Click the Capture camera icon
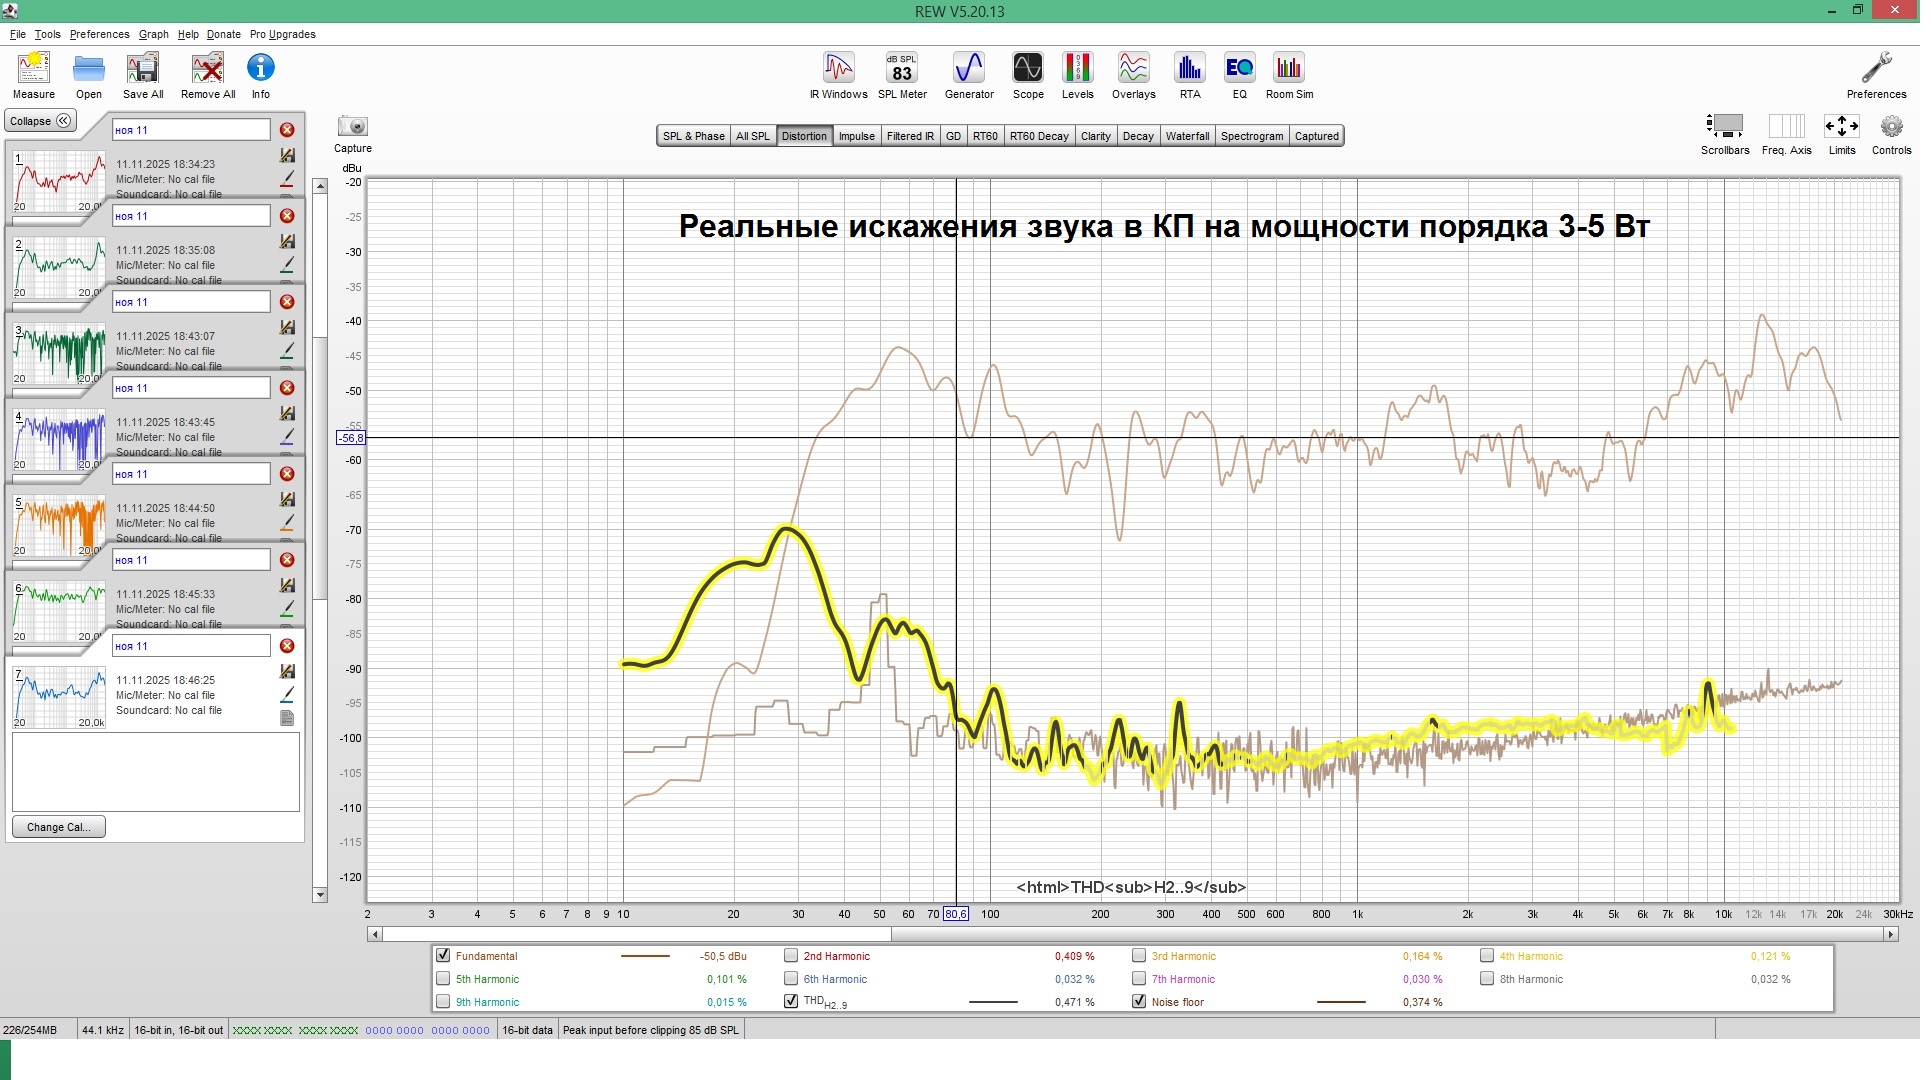 352,127
